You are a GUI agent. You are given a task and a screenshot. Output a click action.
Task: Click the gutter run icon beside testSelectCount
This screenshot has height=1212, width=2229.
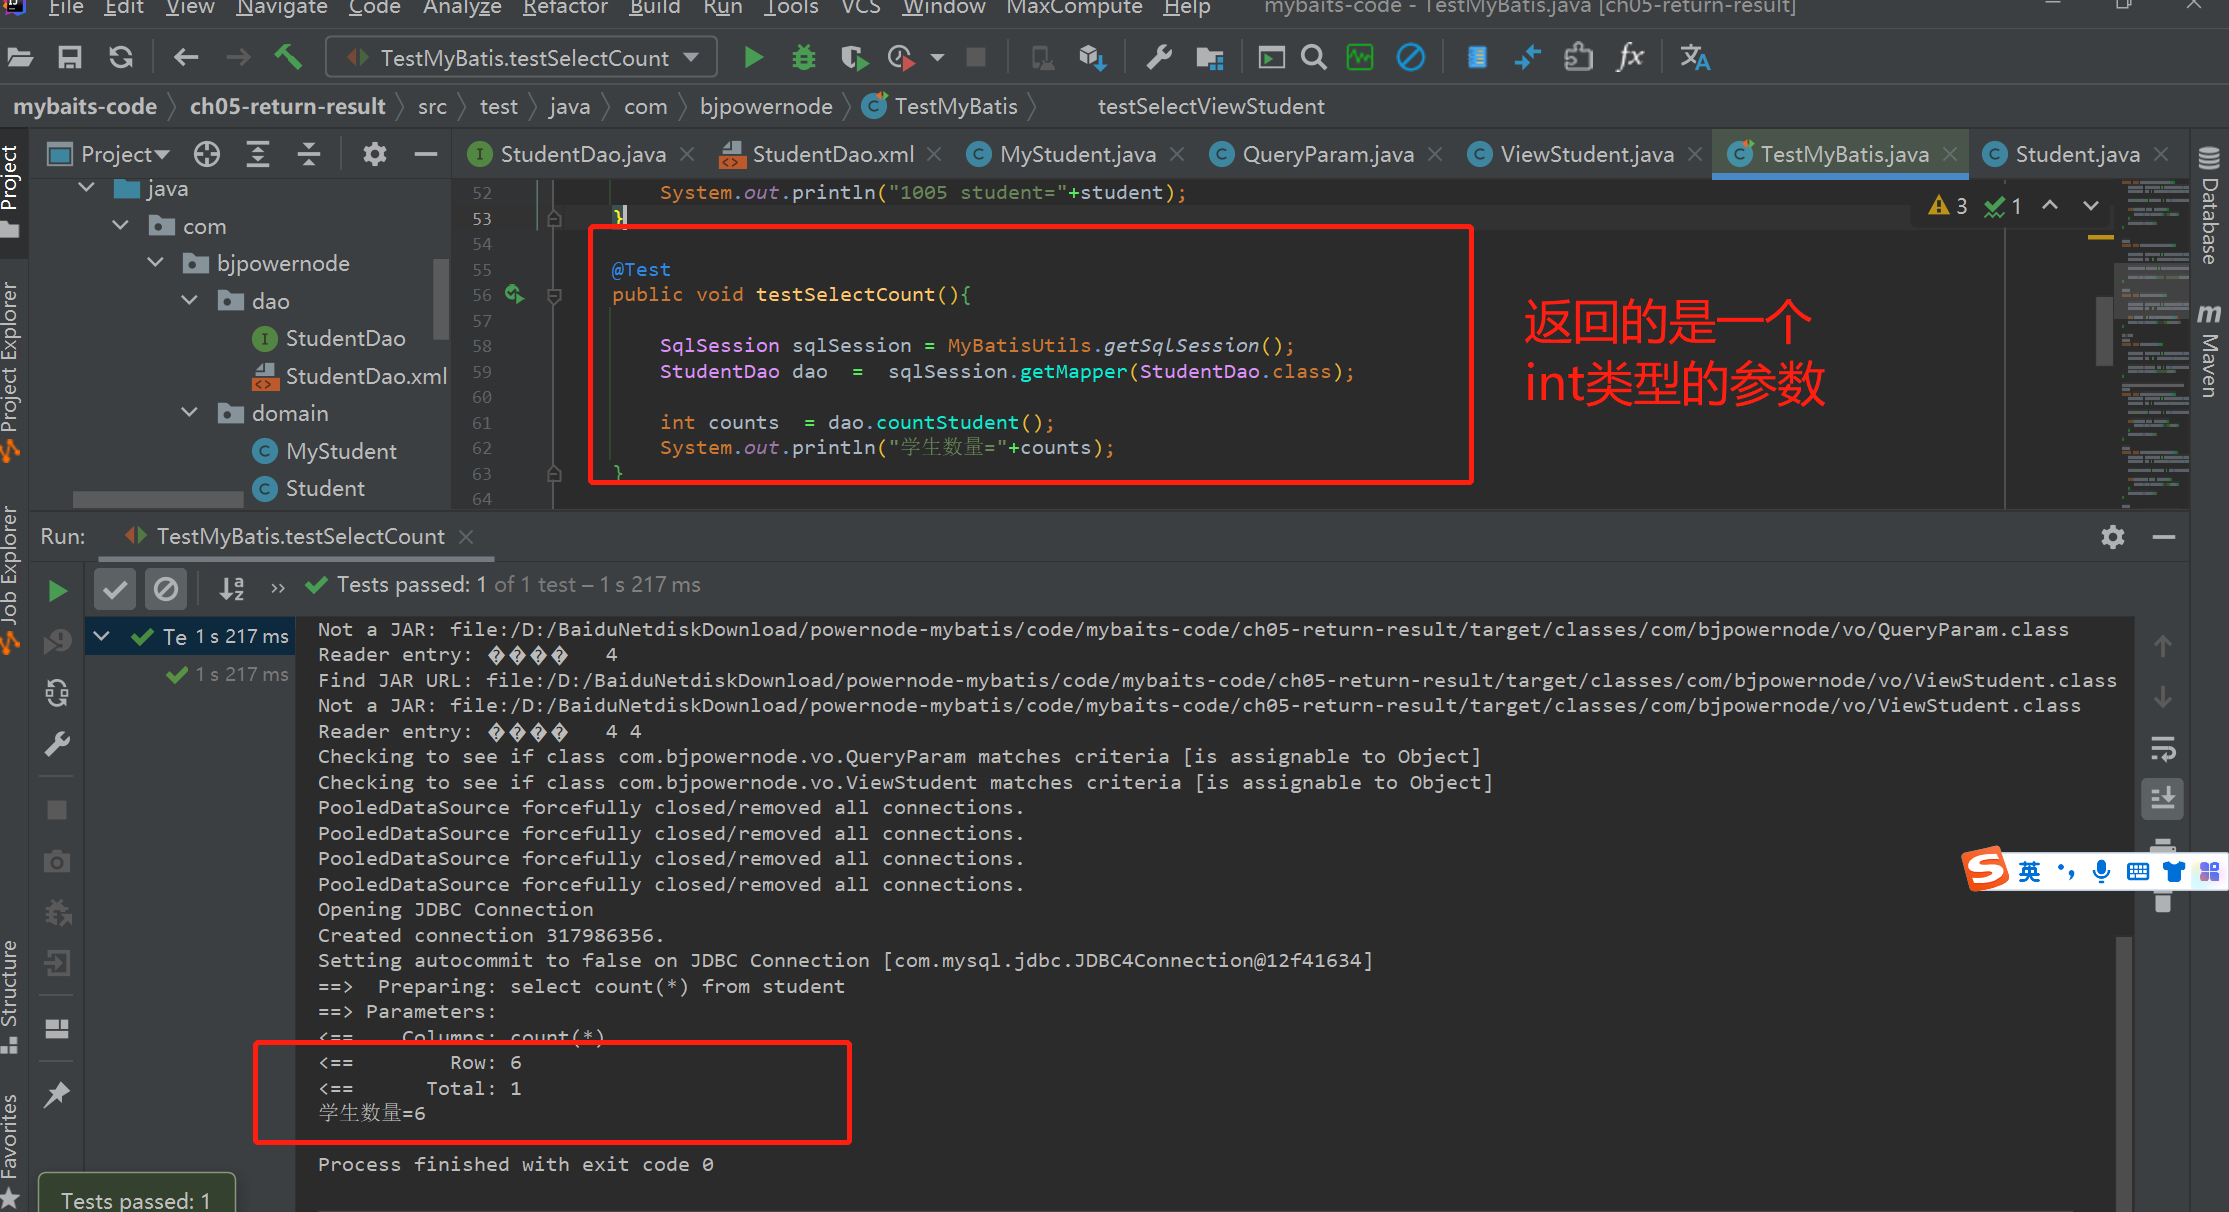click(x=514, y=294)
